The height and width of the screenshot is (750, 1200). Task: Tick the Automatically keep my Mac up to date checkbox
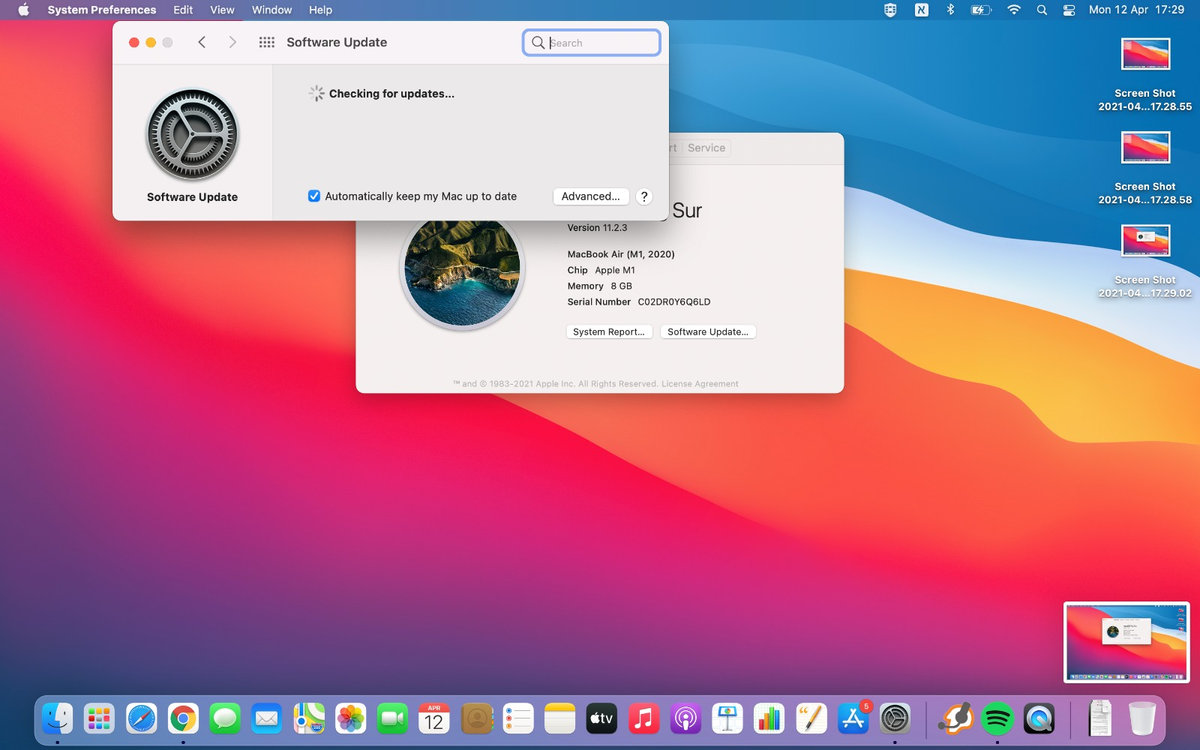[314, 196]
